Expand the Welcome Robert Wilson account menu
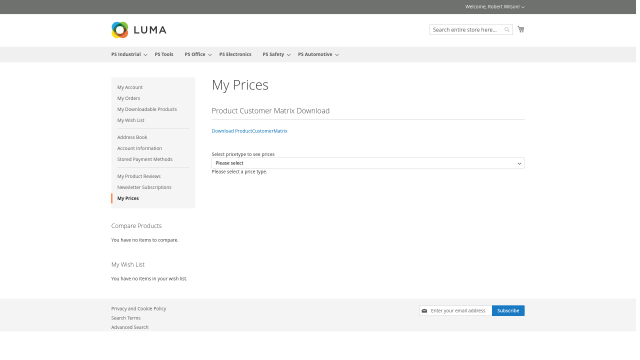The height and width of the screenshot is (360, 640). tap(495, 7)
